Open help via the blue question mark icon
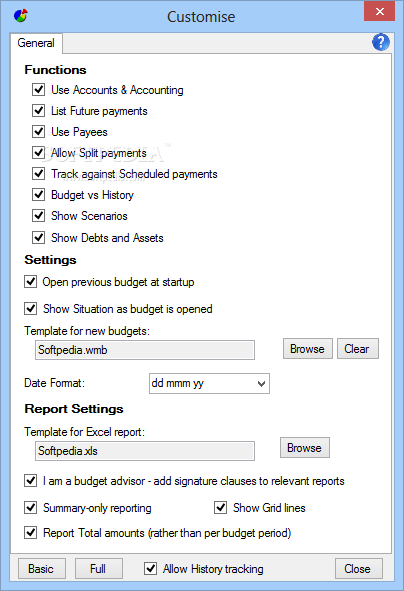 [x=381, y=42]
